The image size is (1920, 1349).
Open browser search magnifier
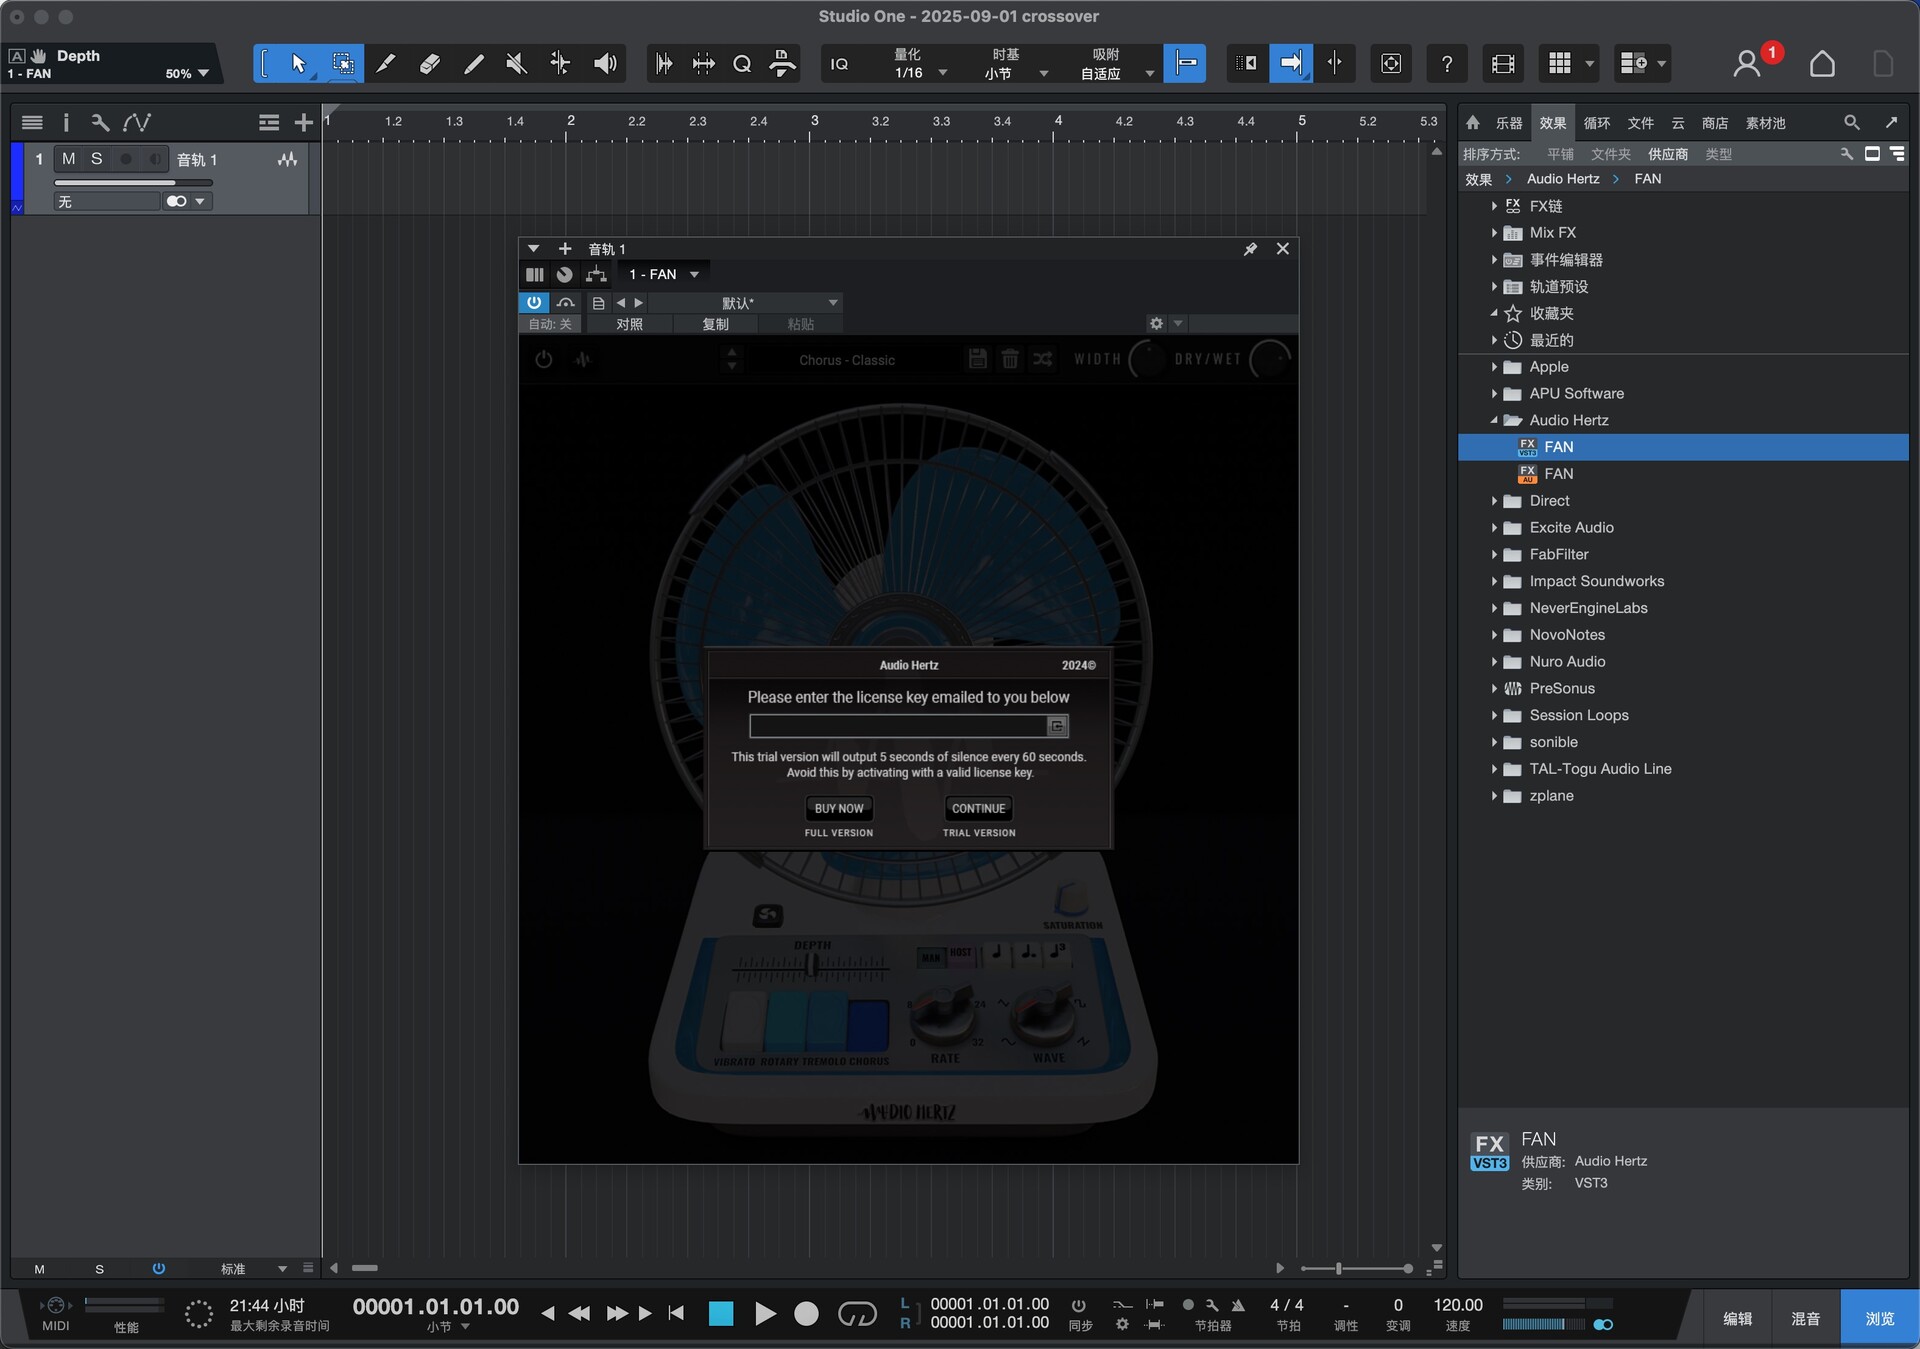[x=1851, y=122]
